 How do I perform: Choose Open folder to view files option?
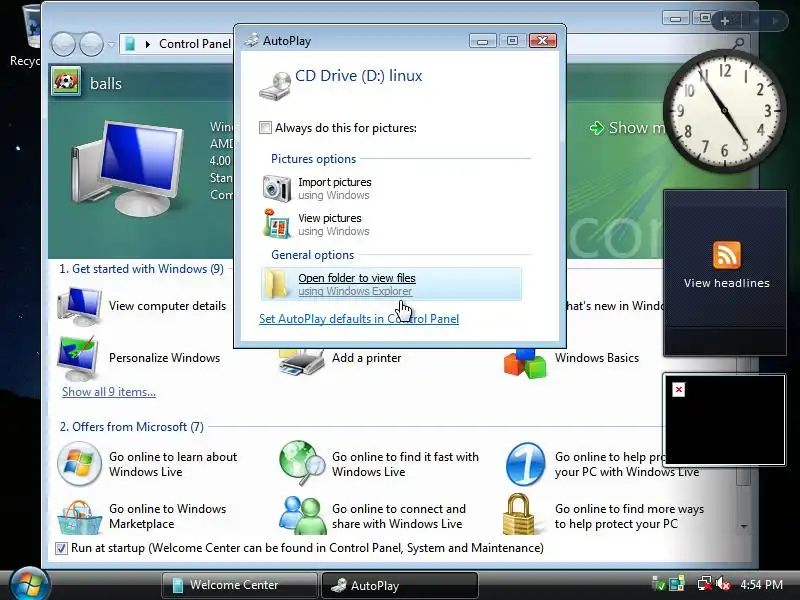point(391,284)
